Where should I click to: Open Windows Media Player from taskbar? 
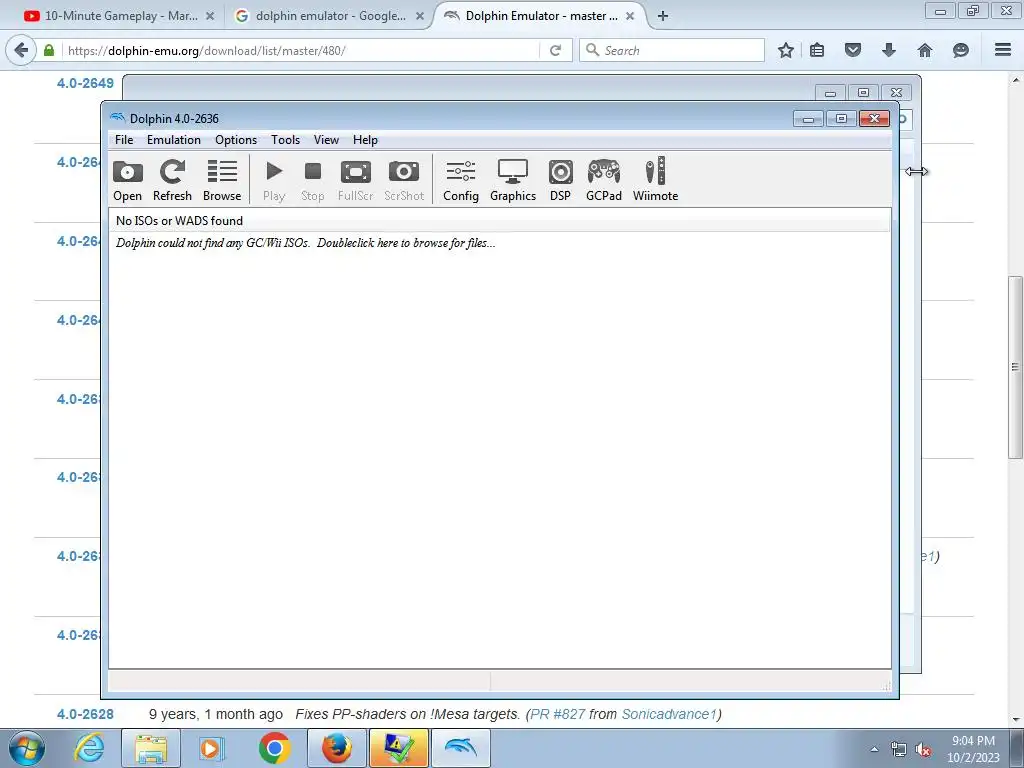coord(212,748)
